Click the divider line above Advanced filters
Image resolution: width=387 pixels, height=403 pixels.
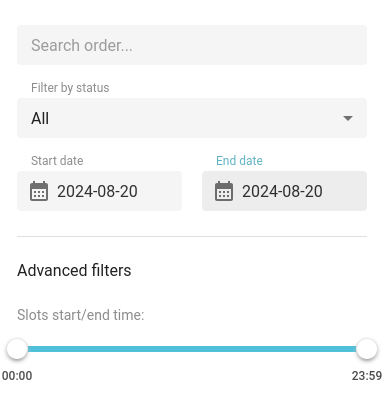point(192,237)
